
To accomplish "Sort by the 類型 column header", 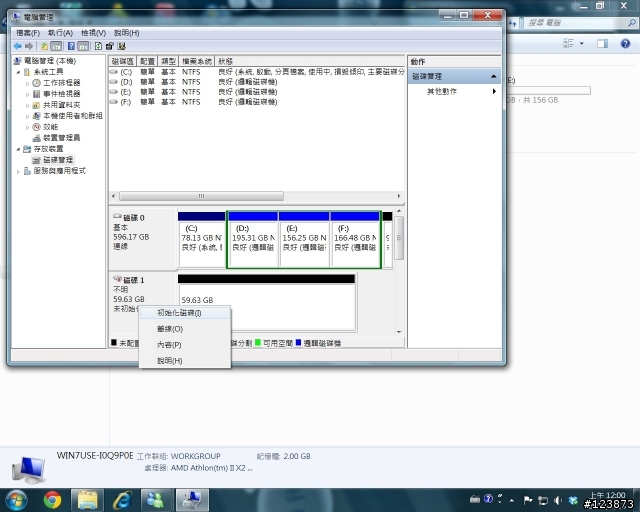I will (x=168, y=61).
